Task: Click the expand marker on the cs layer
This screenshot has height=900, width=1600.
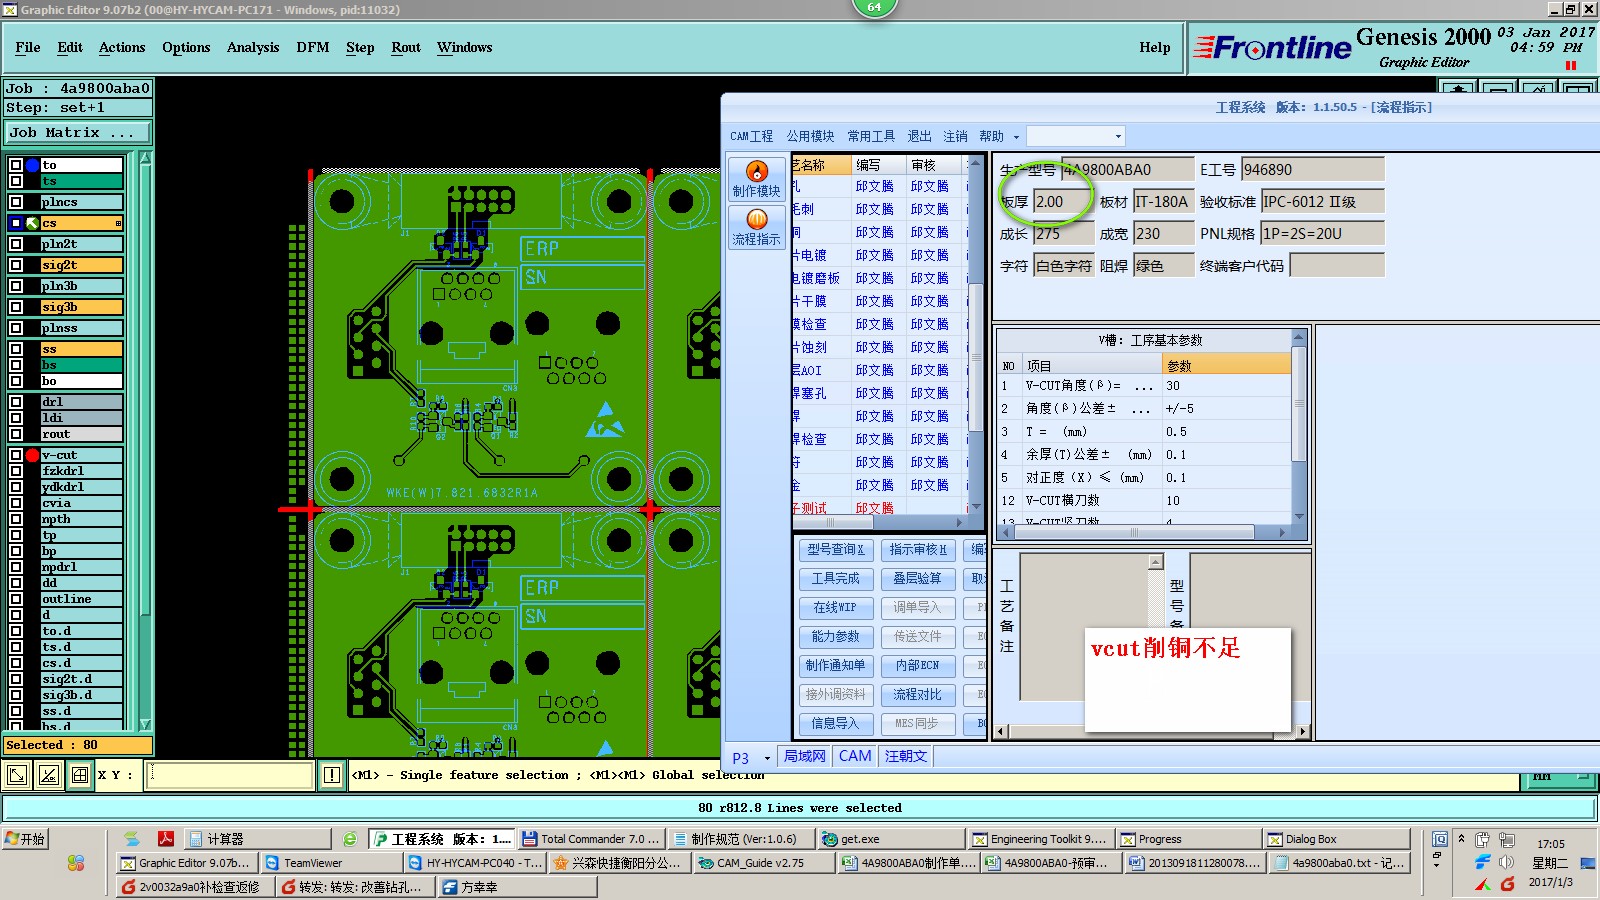Action: point(118,223)
